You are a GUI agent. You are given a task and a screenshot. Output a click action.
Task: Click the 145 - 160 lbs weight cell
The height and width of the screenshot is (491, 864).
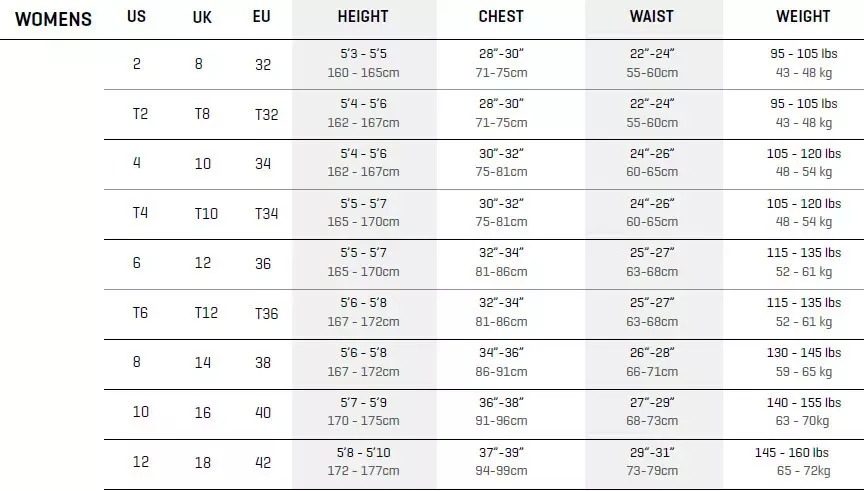point(791,453)
